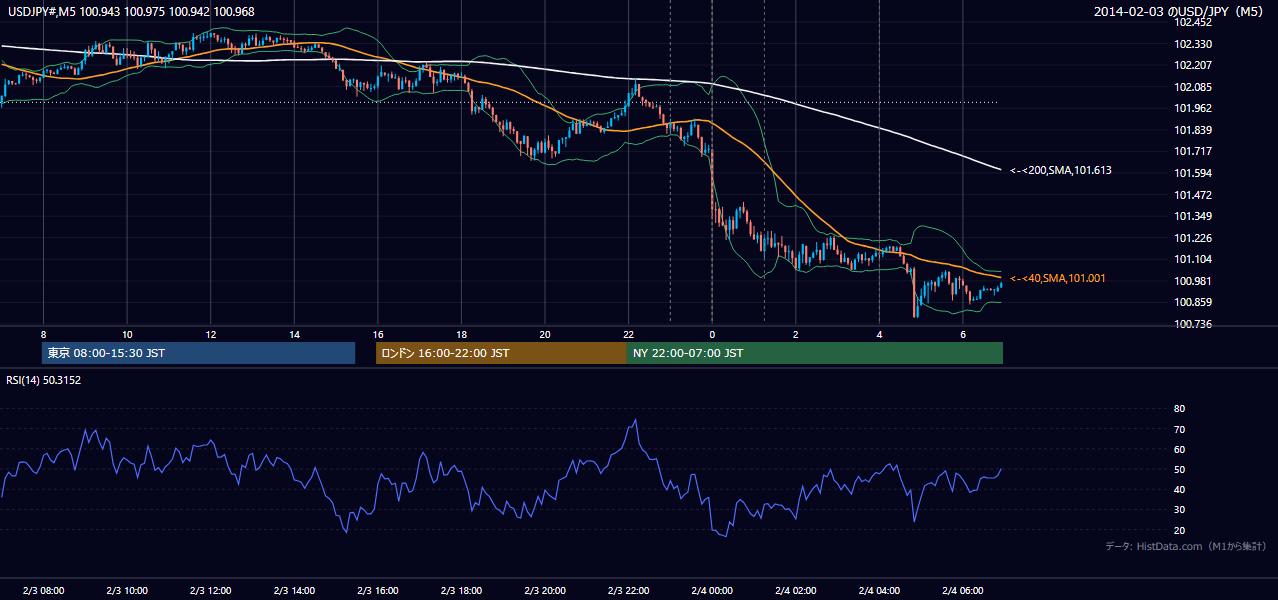Viewport: 1278px width, 600px height.
Task: Click the 40 SMA 101.001 label
Action: pyautogui.click(x=1057, y=278)
